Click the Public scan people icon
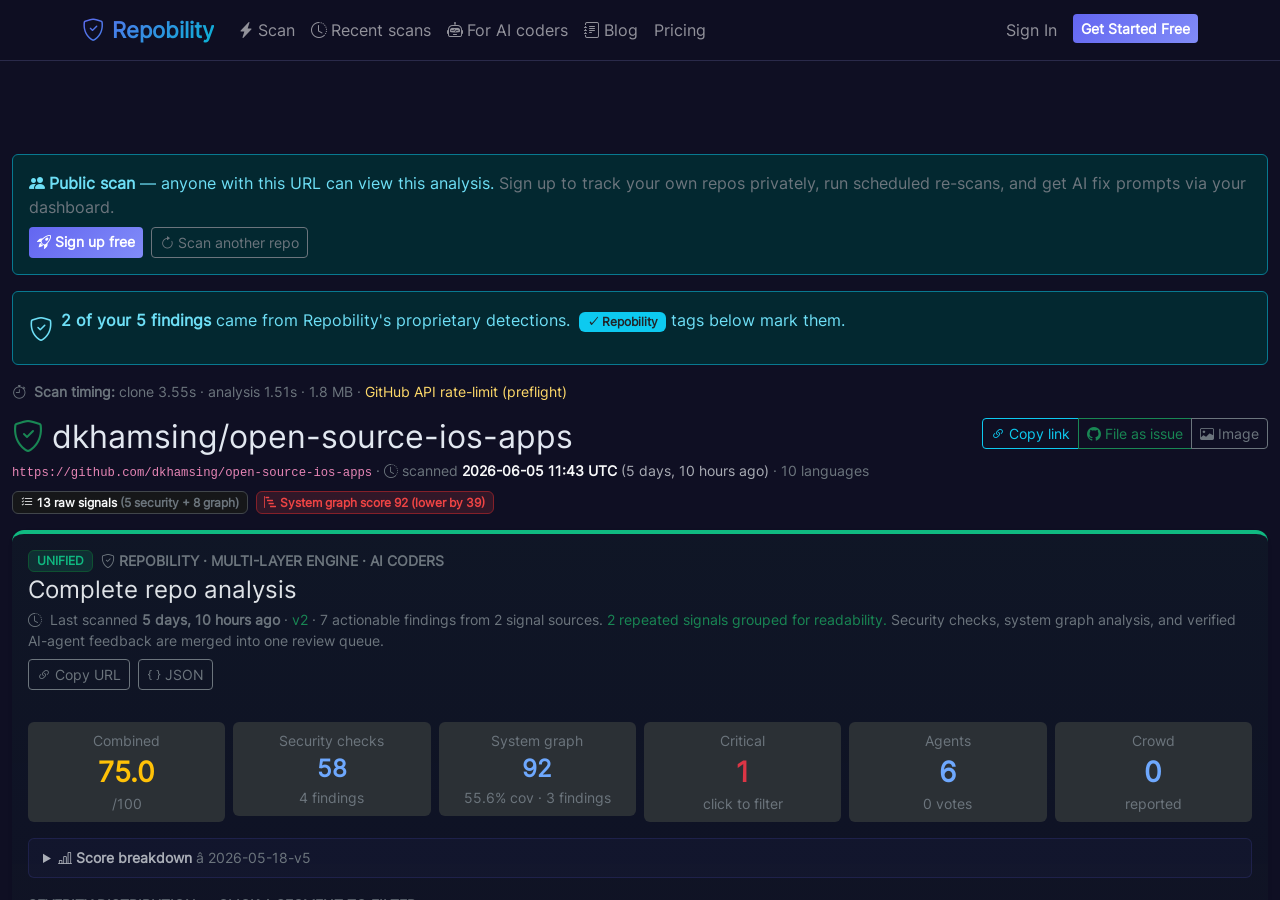This screenshot has width=1280, height=900. pyautogui.click(x=37, y=183)
